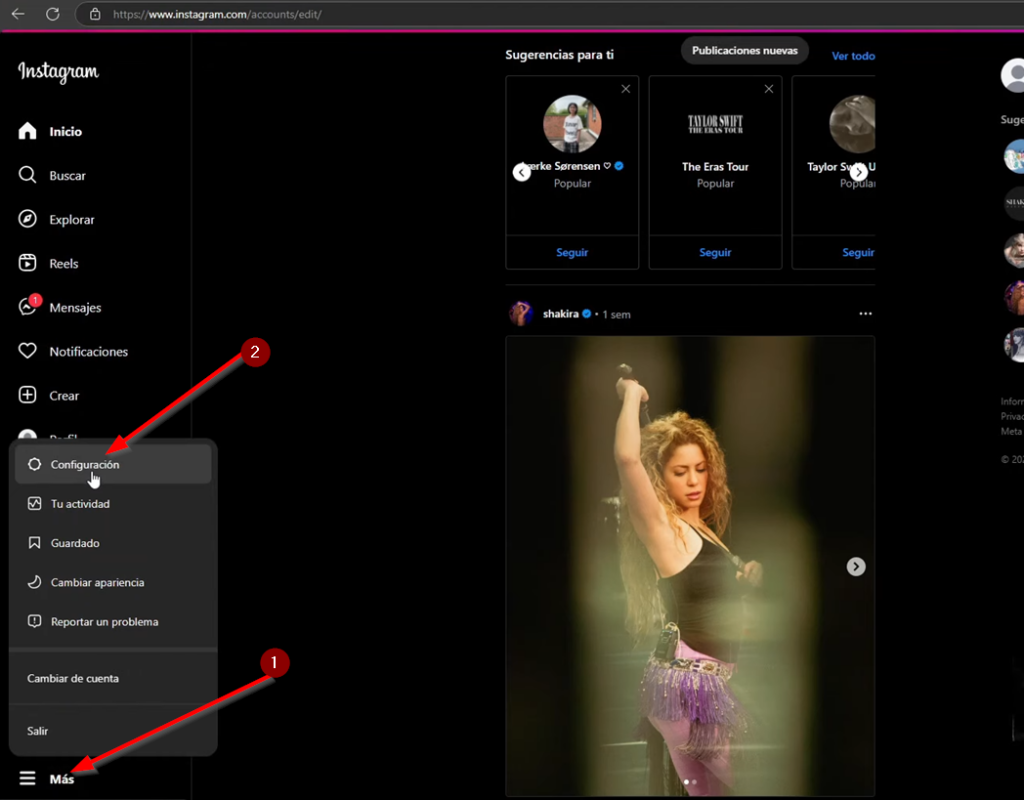Open Buscar magnifier icon
The width and height of the screenshot is (1024, 800).
[27, 175]
